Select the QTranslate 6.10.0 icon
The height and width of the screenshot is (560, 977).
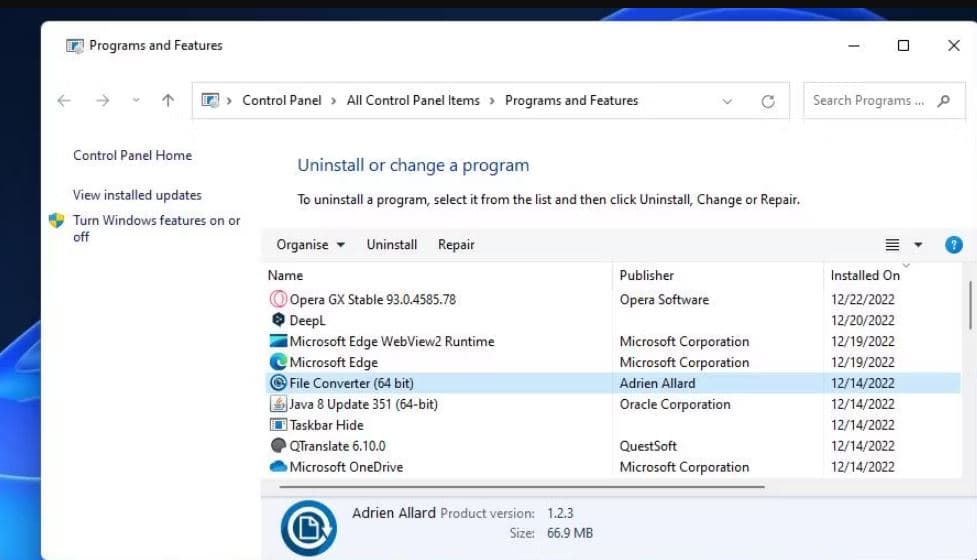[278, 446]
